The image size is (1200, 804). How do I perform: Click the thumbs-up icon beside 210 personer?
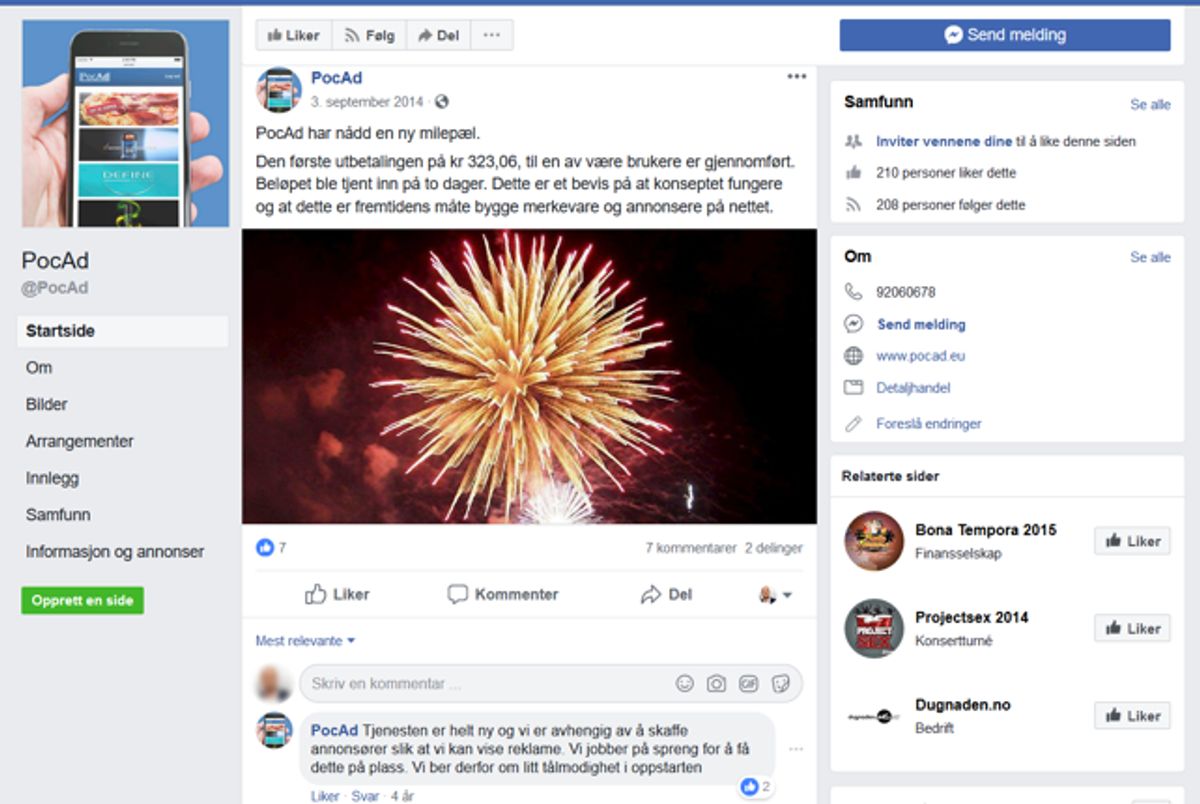coord(853,172)
